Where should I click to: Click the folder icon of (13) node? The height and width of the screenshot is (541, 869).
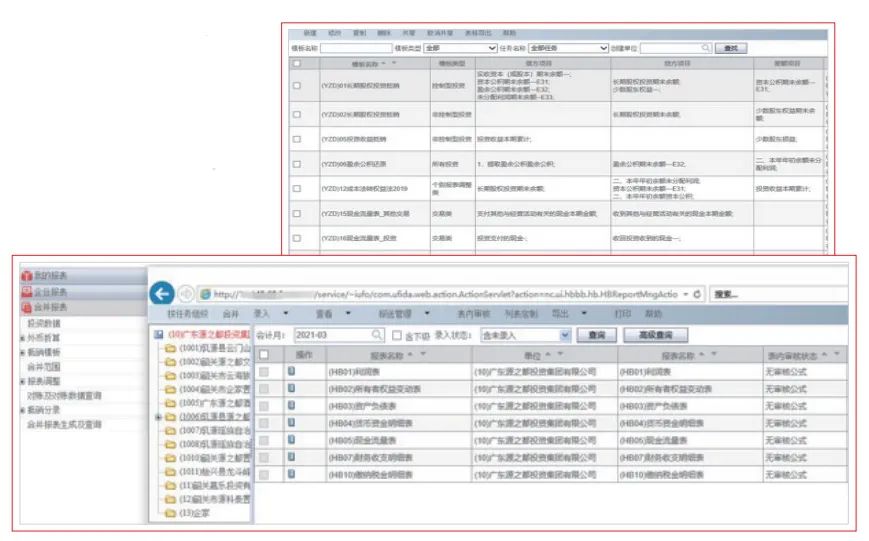pos(170,513)
